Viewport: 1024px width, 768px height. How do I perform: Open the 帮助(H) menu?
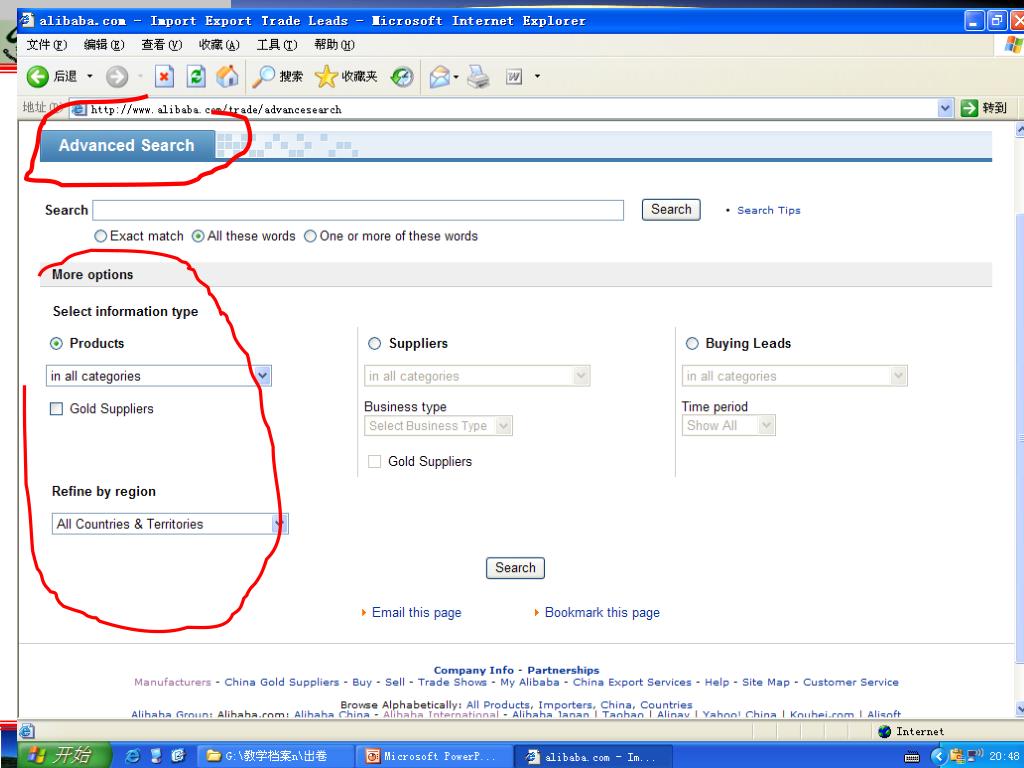coord(334,44)
